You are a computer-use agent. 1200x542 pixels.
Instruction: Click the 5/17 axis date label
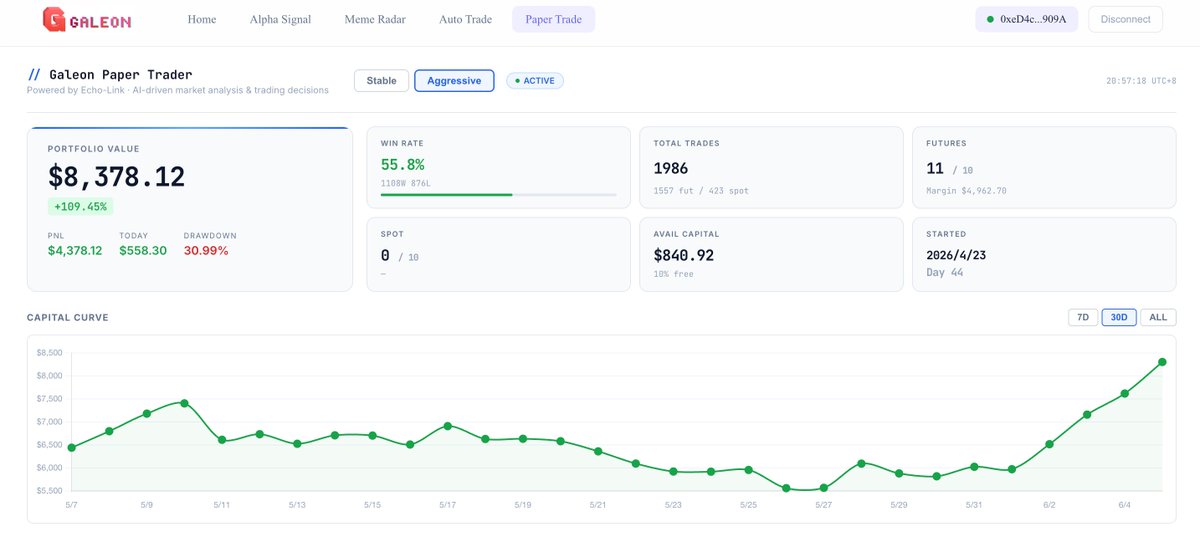447,505
